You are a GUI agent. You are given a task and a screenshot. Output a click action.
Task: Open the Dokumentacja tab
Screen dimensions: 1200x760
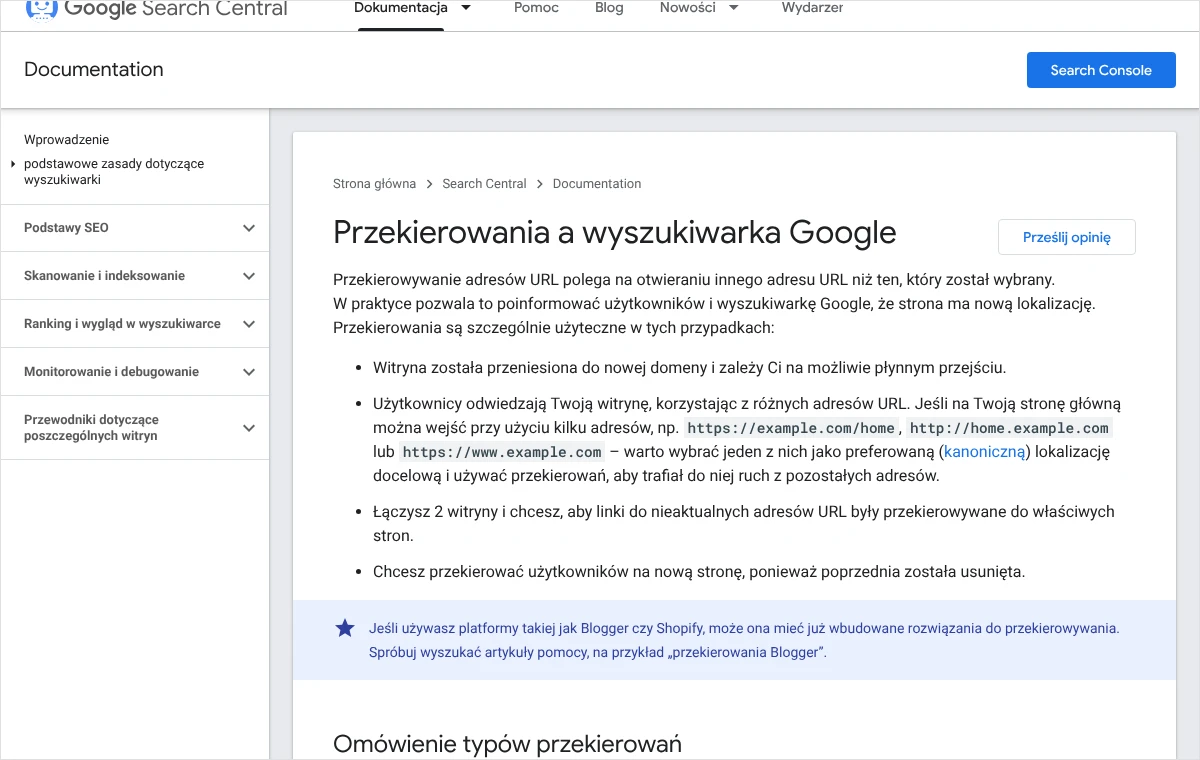click(x=401, y=8)
